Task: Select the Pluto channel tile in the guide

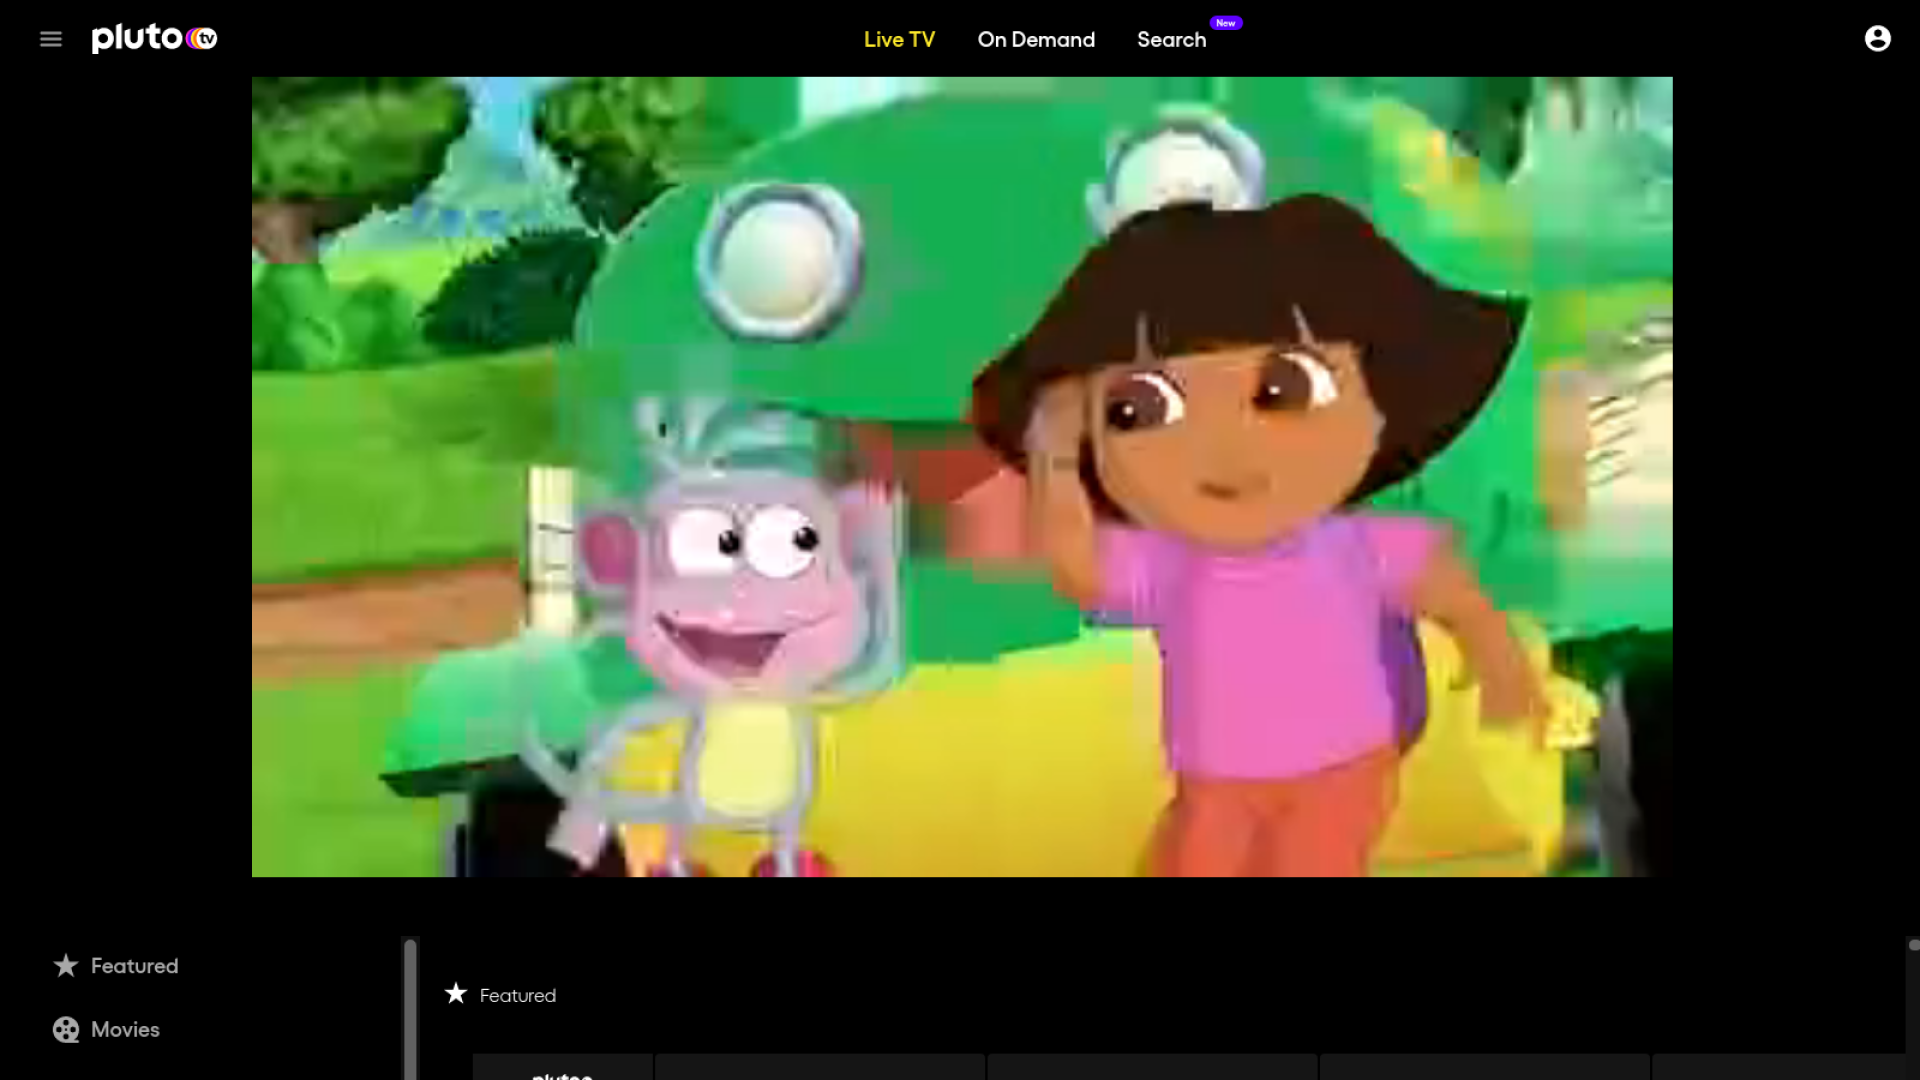Action: (562, 1068)
